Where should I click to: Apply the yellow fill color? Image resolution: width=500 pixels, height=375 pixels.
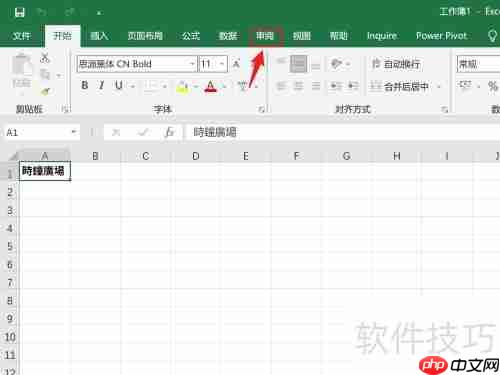click(182, 86)
